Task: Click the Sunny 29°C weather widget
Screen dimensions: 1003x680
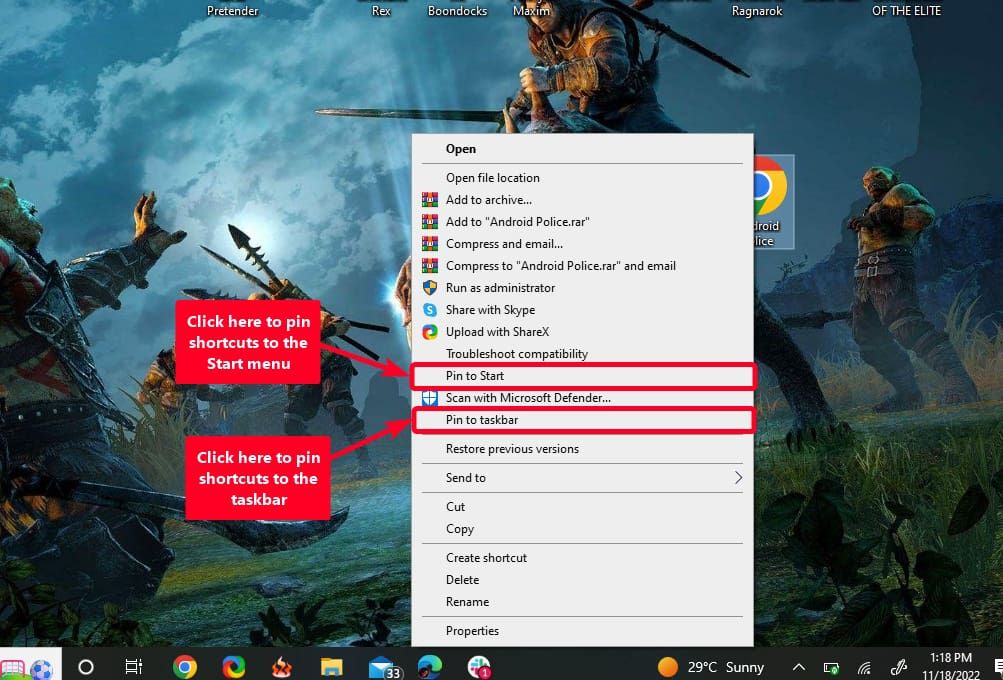Action: point(711,667)
